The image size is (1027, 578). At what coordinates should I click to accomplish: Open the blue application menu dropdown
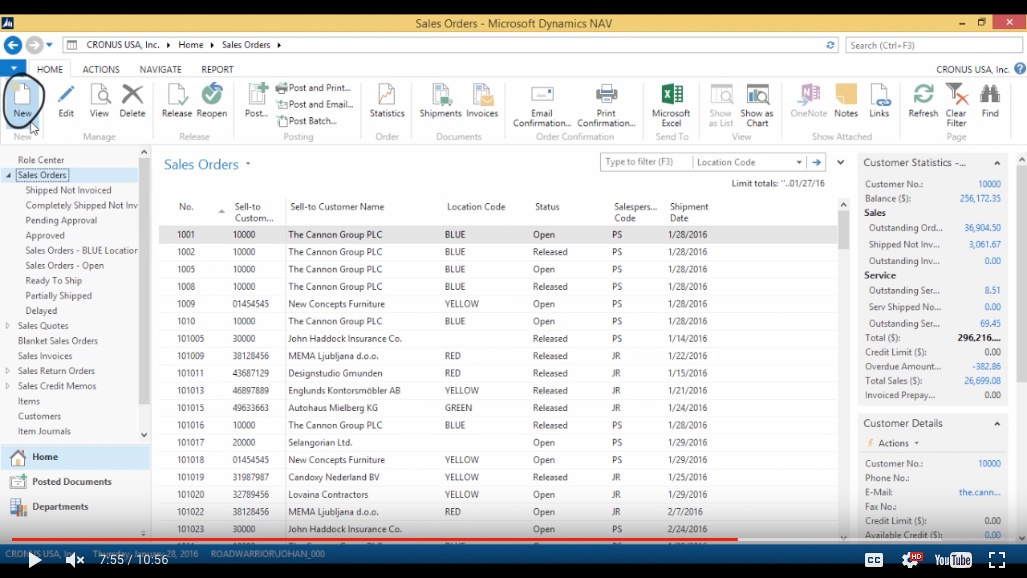[13, 68]
